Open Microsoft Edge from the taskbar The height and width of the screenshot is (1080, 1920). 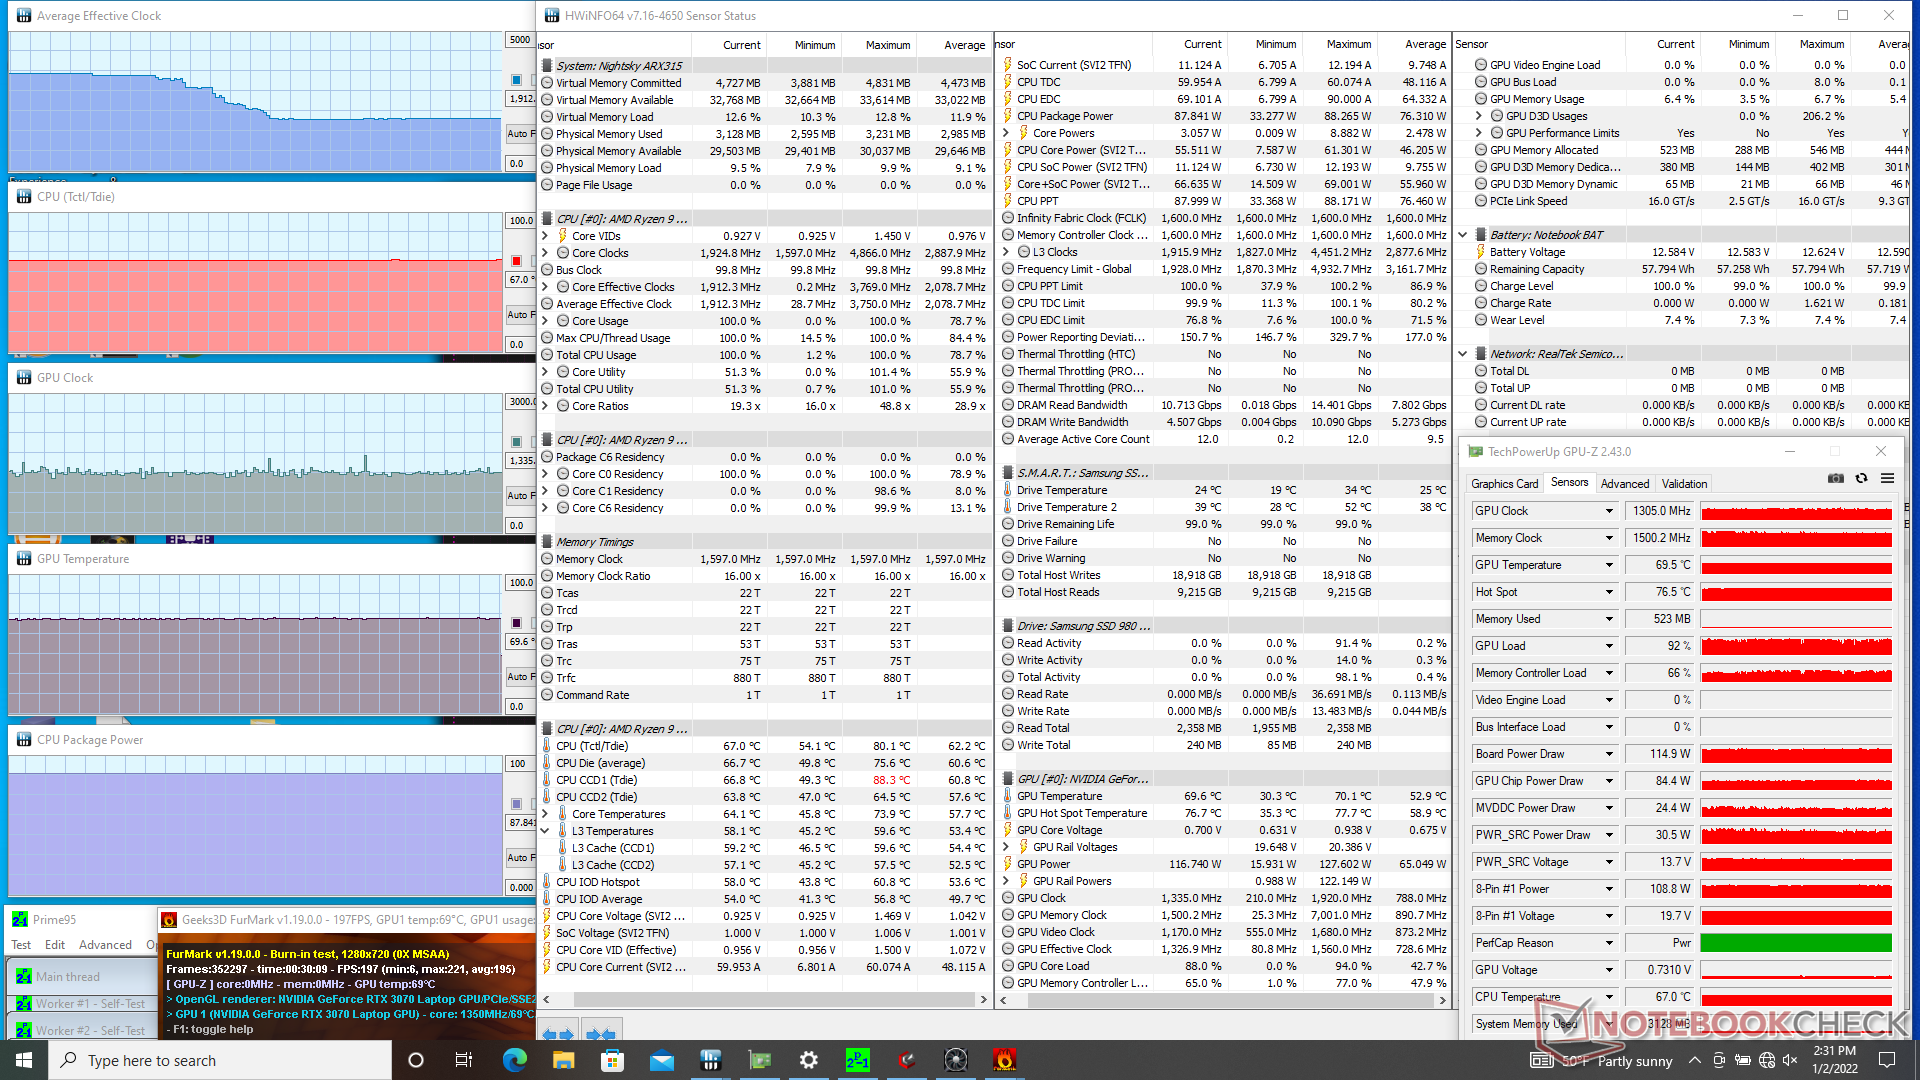[515, 1060]
